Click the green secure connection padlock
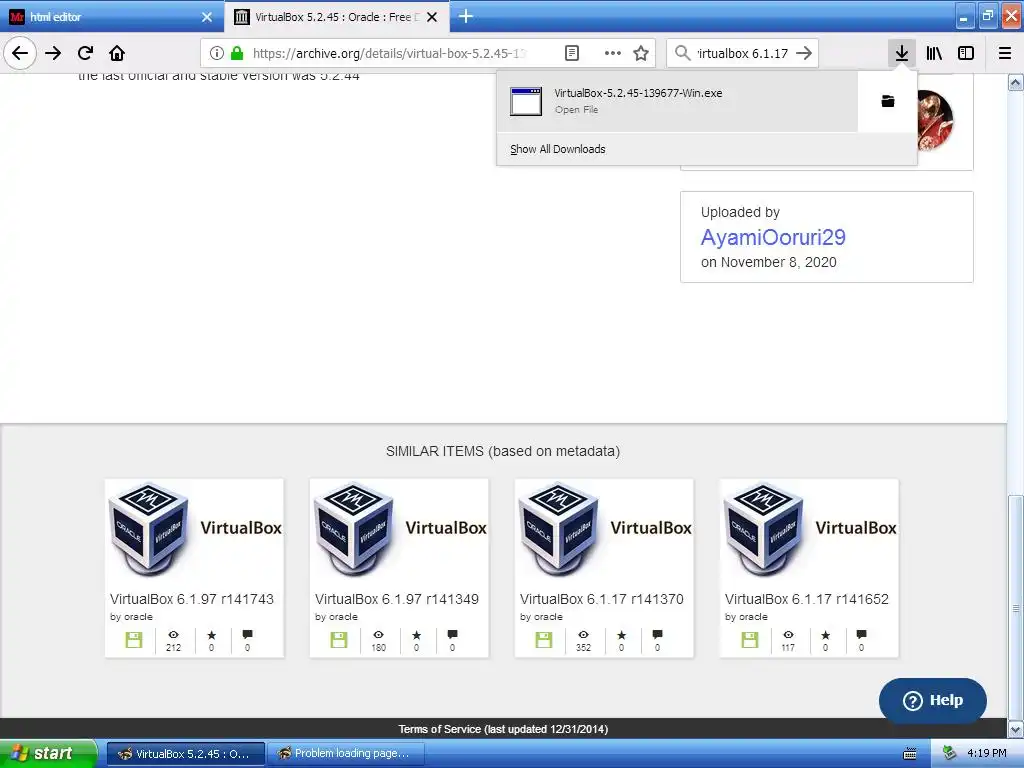 pyautogui.click(x=237, y=53)
